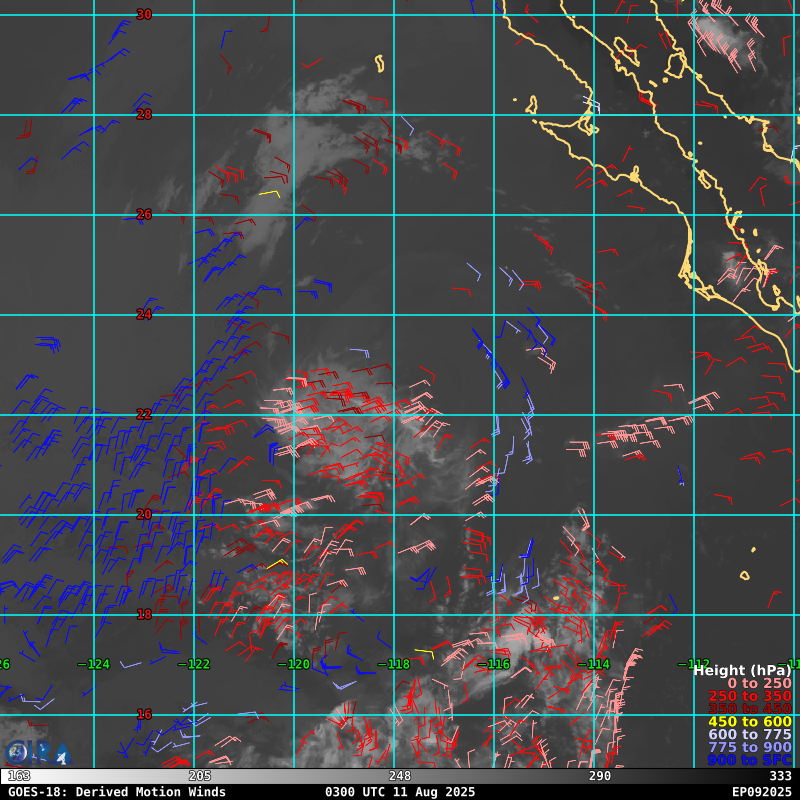Click the yellow '450 to 600' legend entry
The image size is (800, 800).
pos(750,721)
